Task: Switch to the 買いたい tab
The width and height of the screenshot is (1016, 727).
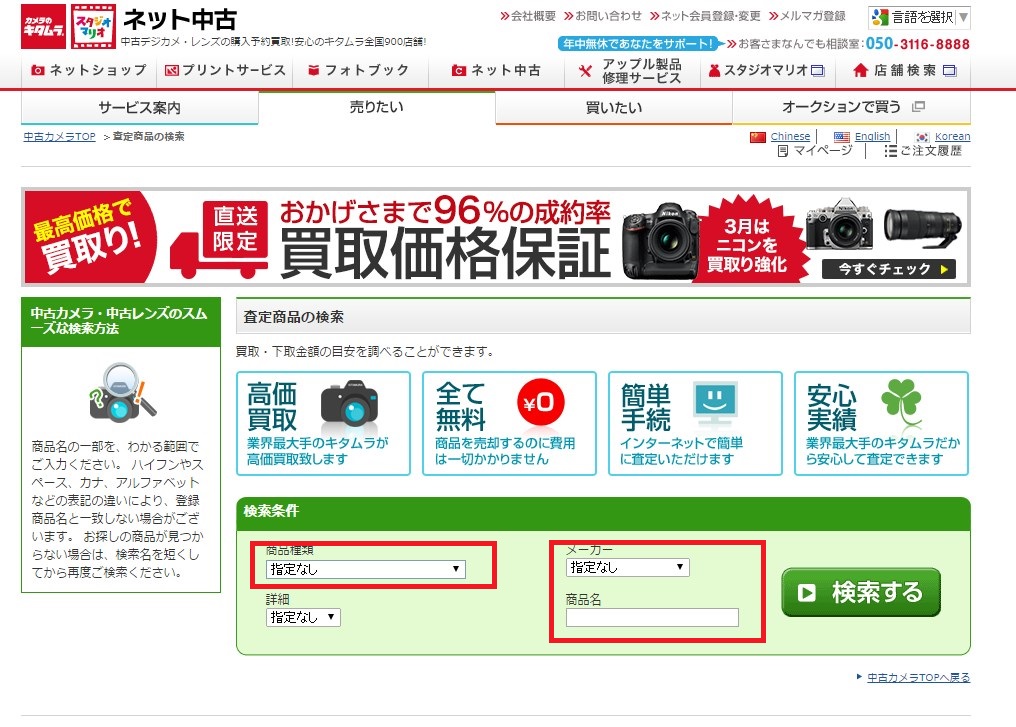Action: pyautogui.click(x=614, y=108)
